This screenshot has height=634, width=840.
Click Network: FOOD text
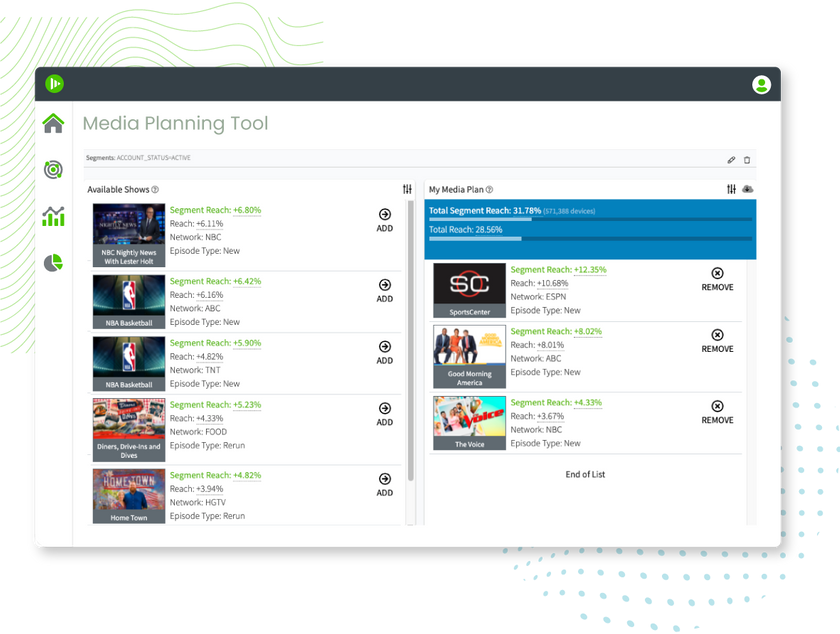[x=198, y=431]
